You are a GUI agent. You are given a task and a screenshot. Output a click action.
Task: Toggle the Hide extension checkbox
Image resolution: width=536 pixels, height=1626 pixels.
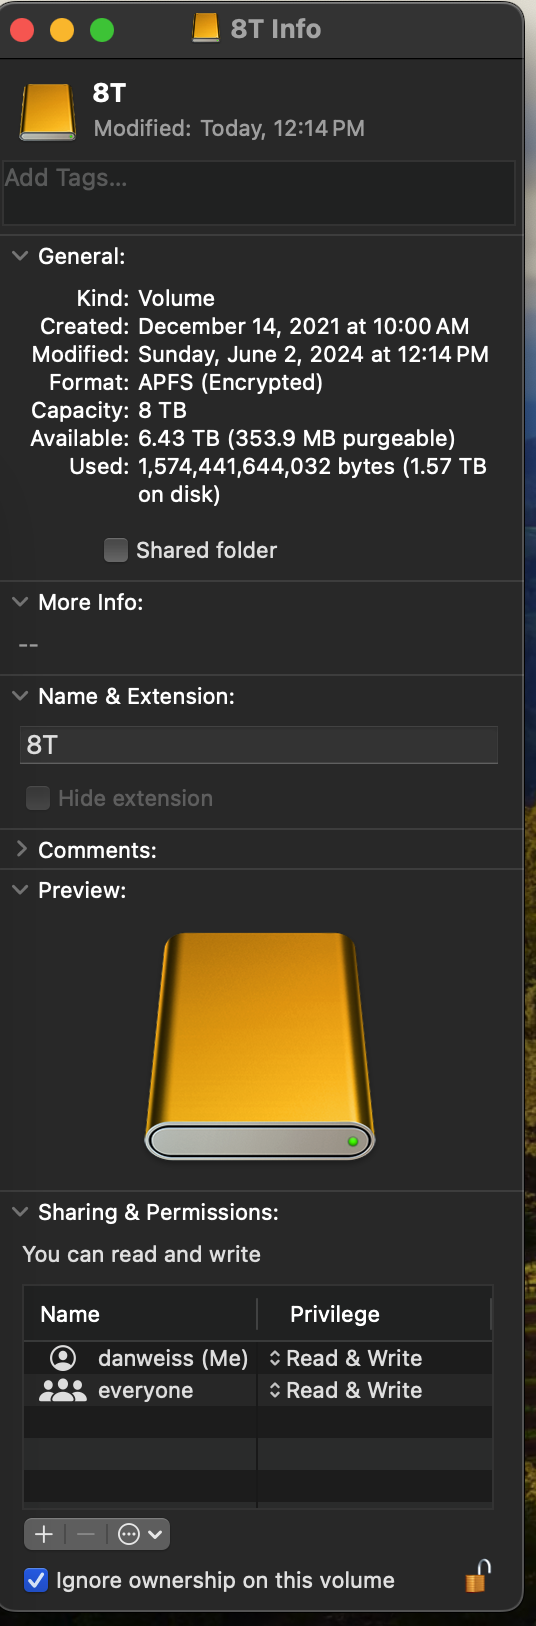pyautogui.click(x=38, y=798)
